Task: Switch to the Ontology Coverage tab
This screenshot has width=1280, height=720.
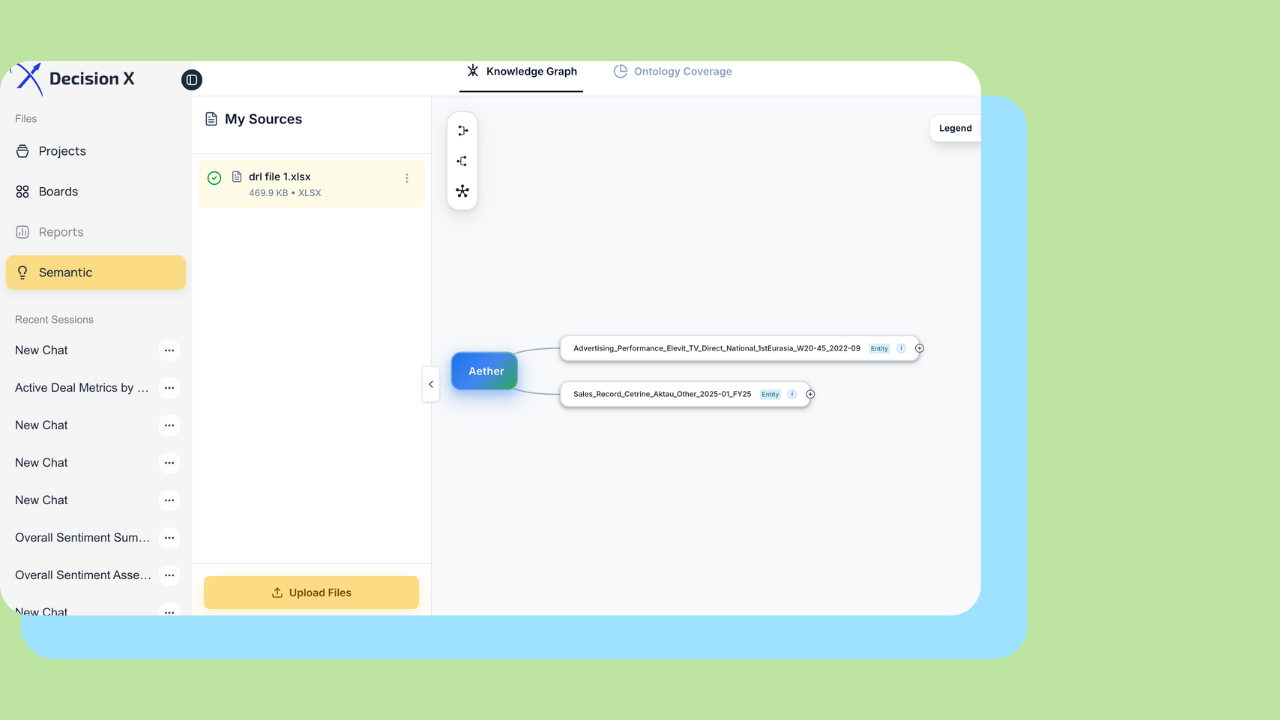Action: (x=673, y=71)
